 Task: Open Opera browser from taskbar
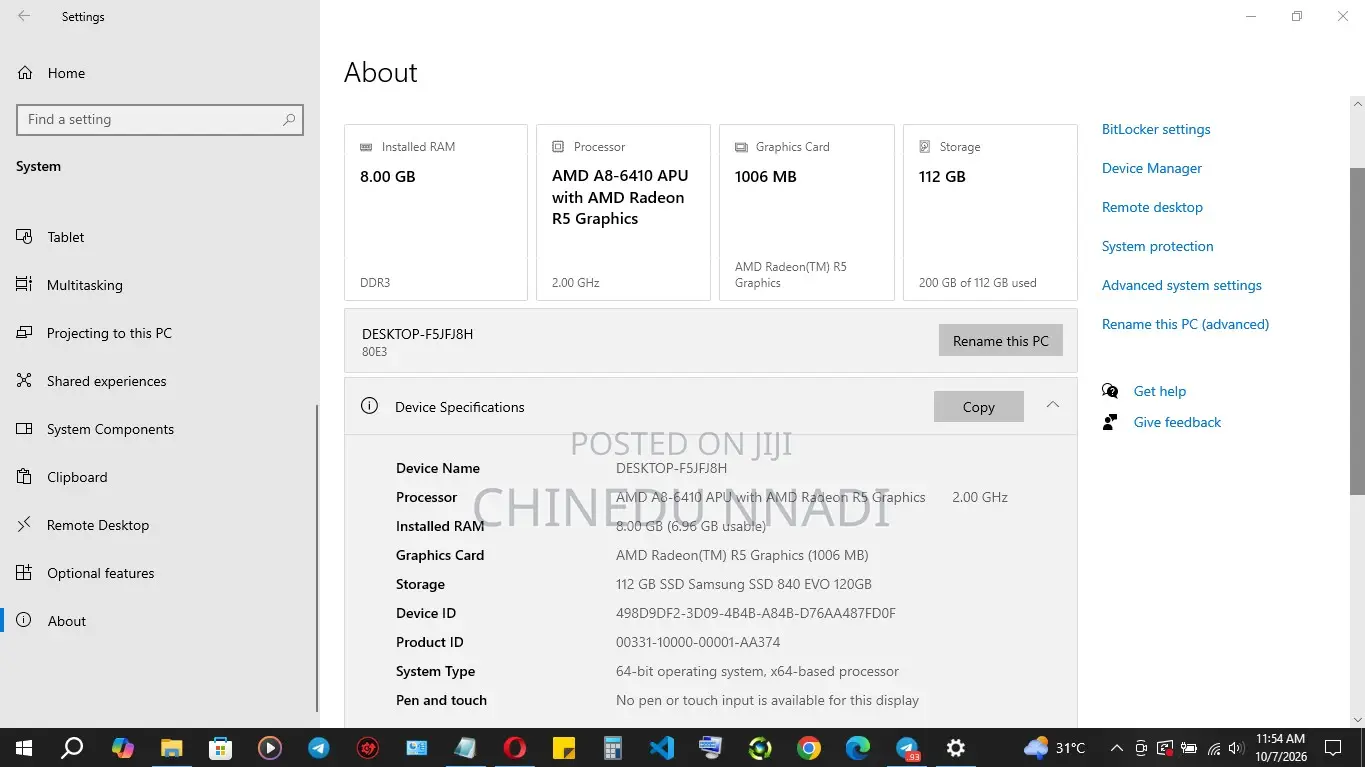514,748
